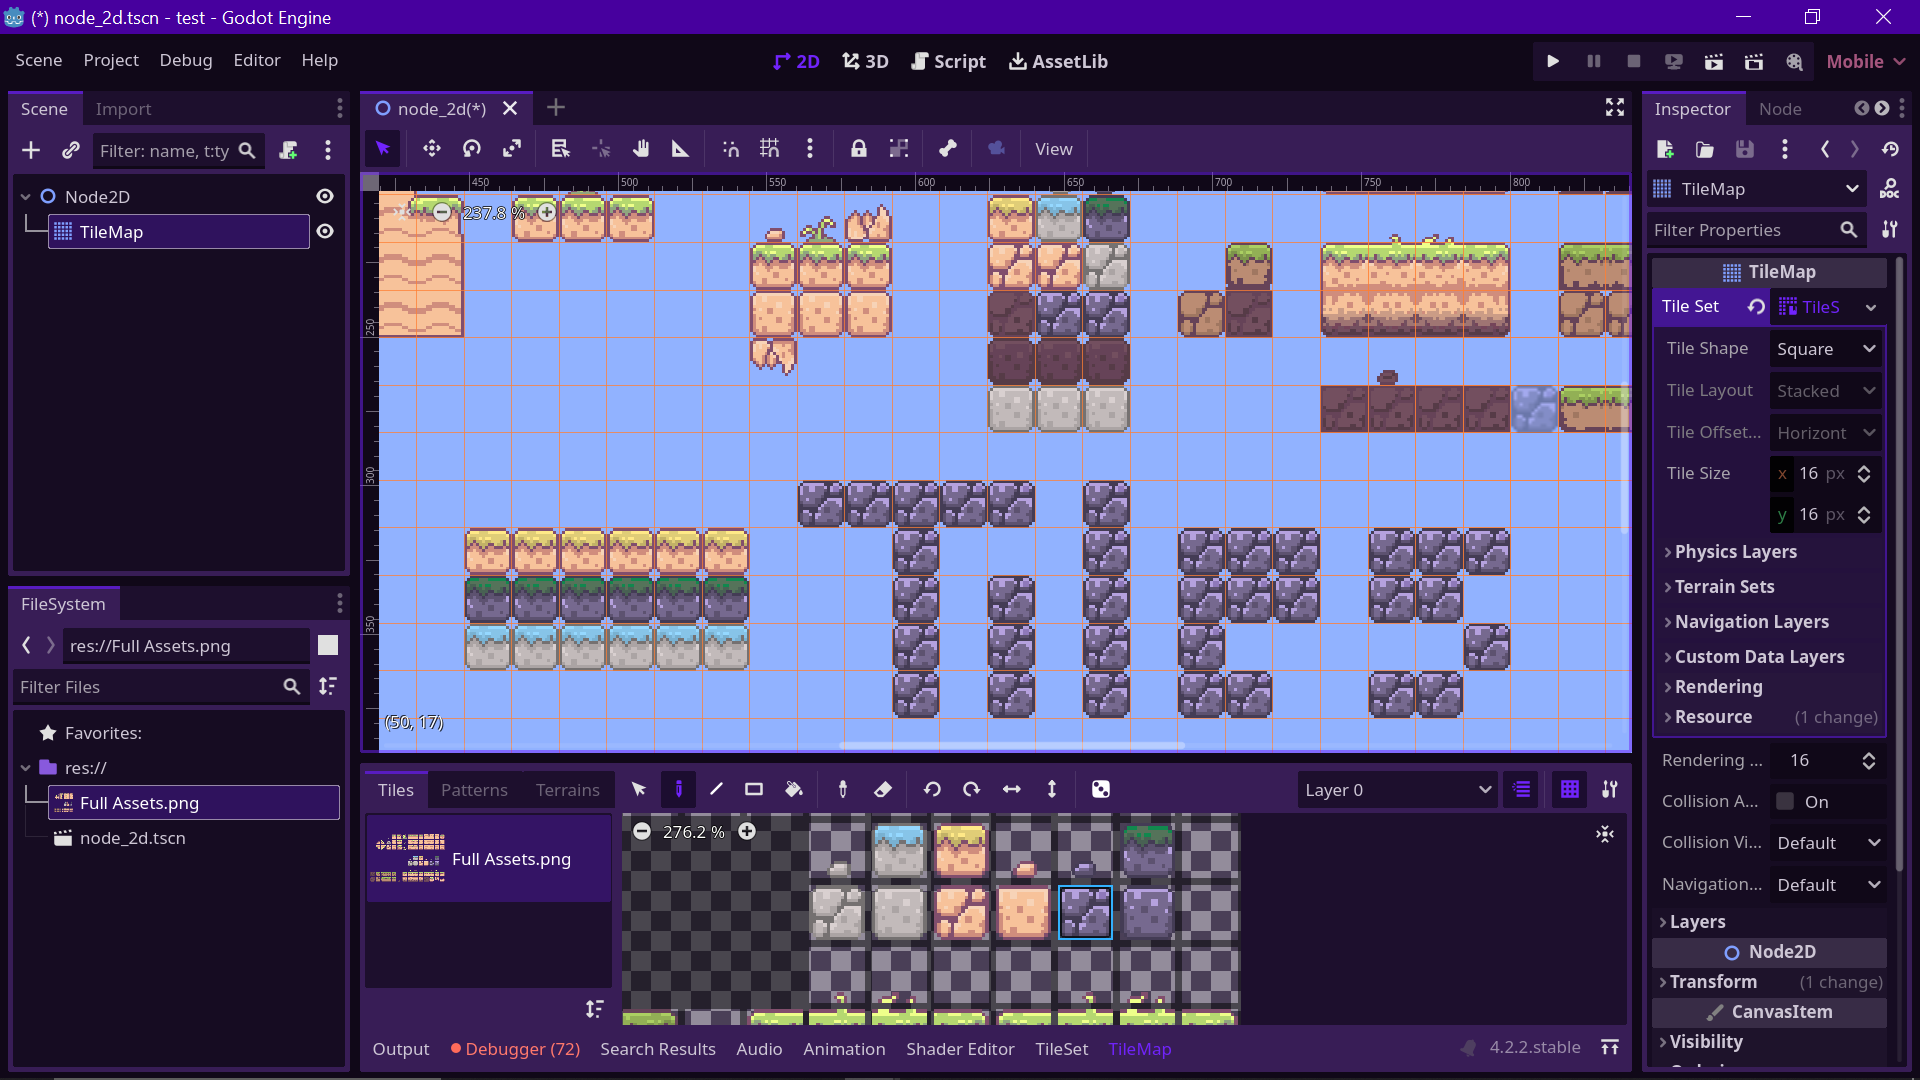This screenshot has width=1920, height=1080.
Task: Open Movie Maker mode icon
Action: [1794, 61]
